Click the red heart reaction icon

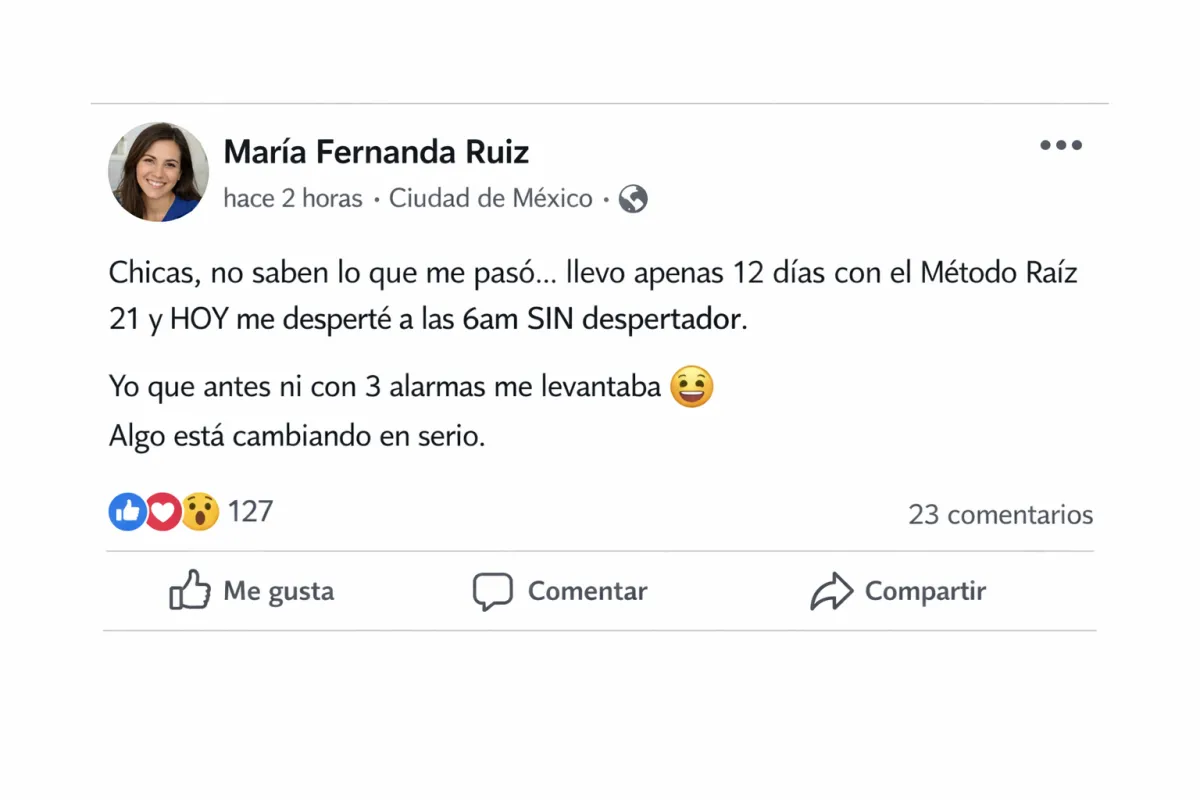163,512
